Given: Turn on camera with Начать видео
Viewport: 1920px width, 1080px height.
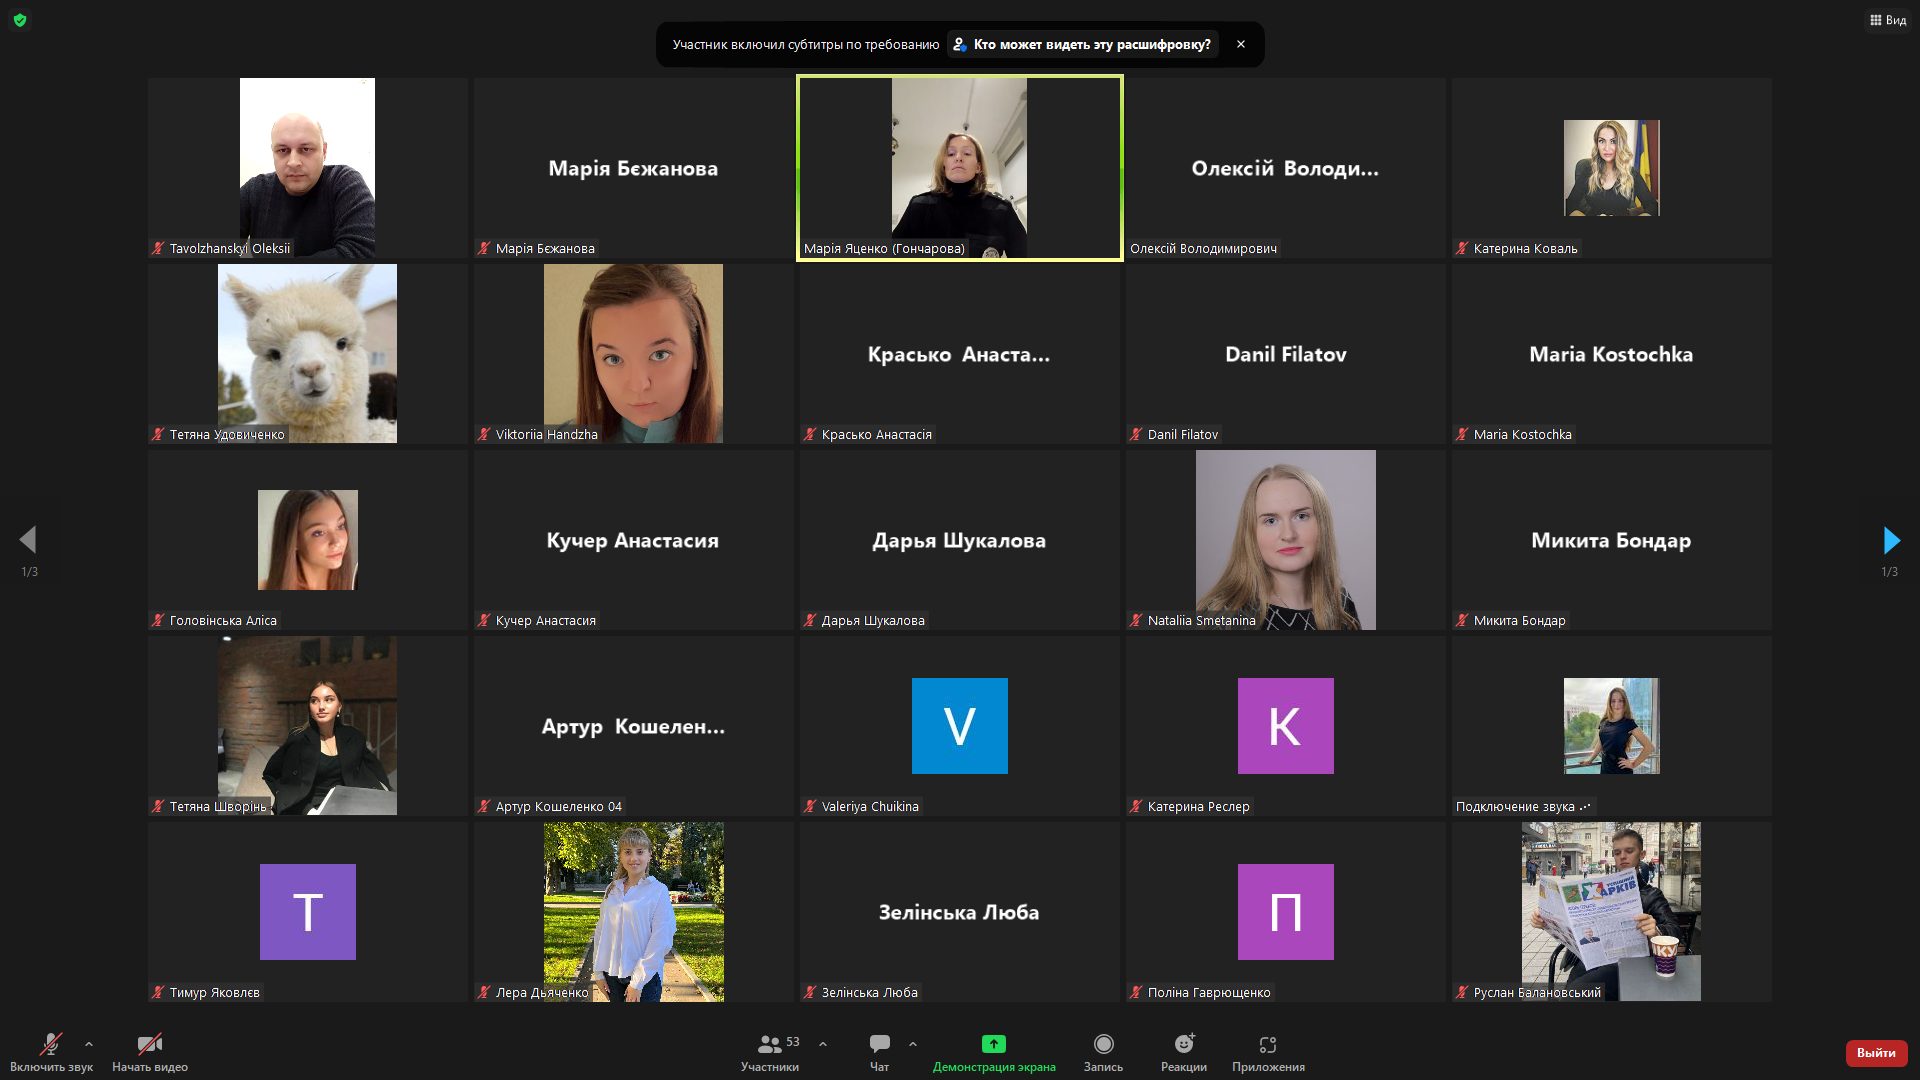Looking at the screenshot, I should tap(150, 1052).
